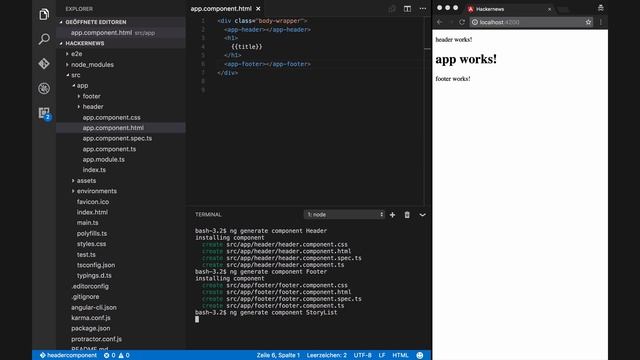Image resolution: width=640 pixels, height=360 pixels.
Task: Close the Hackernews browser tab
Action: tap(549, 9)
